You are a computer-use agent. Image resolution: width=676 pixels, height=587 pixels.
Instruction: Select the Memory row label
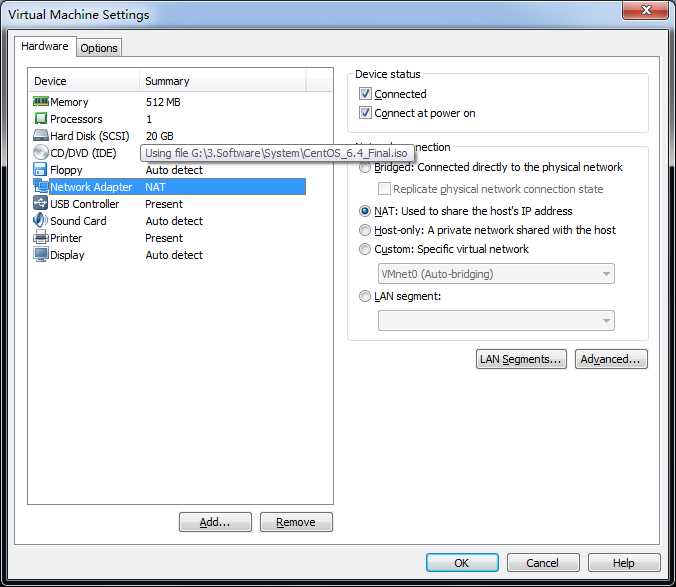[x=69, y=102]
